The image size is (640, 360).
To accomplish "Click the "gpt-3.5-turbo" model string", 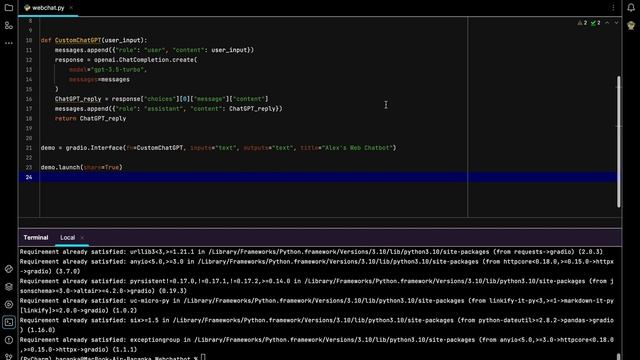I will click(x=118, y=70).
